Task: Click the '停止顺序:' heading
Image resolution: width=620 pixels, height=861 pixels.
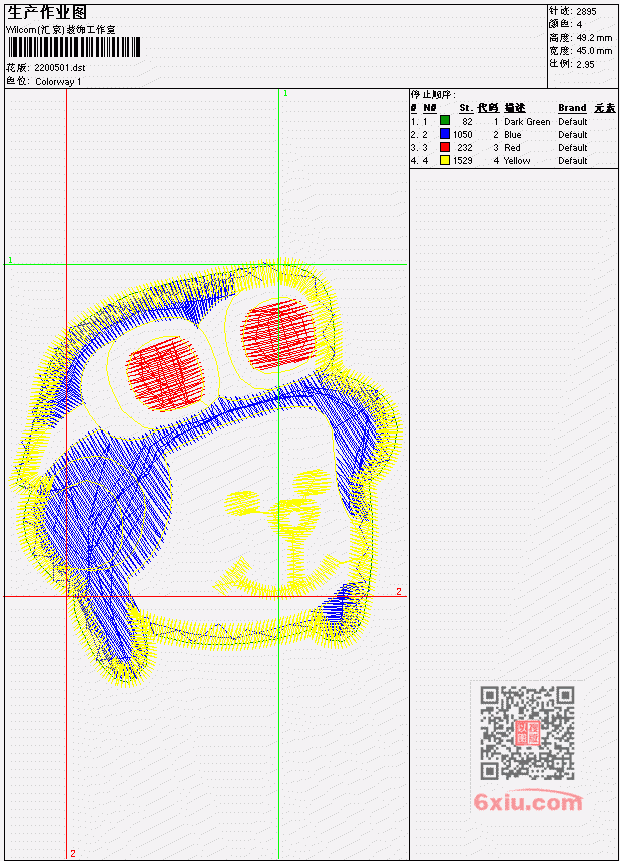Action: [433, 94]
